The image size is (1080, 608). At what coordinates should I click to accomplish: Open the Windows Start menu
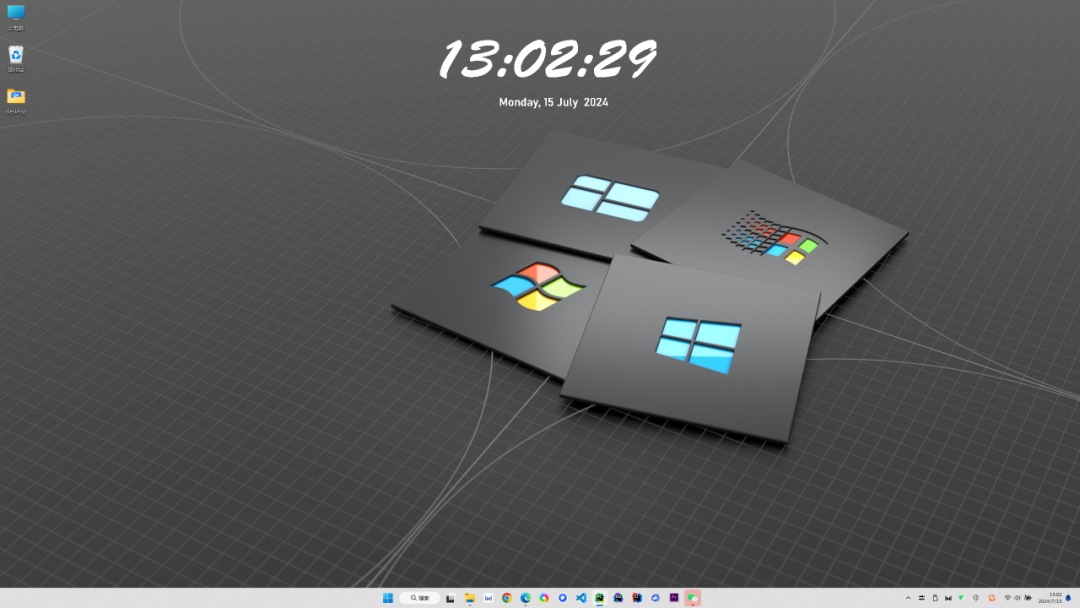pyautogui.click(x=388, y=598)
